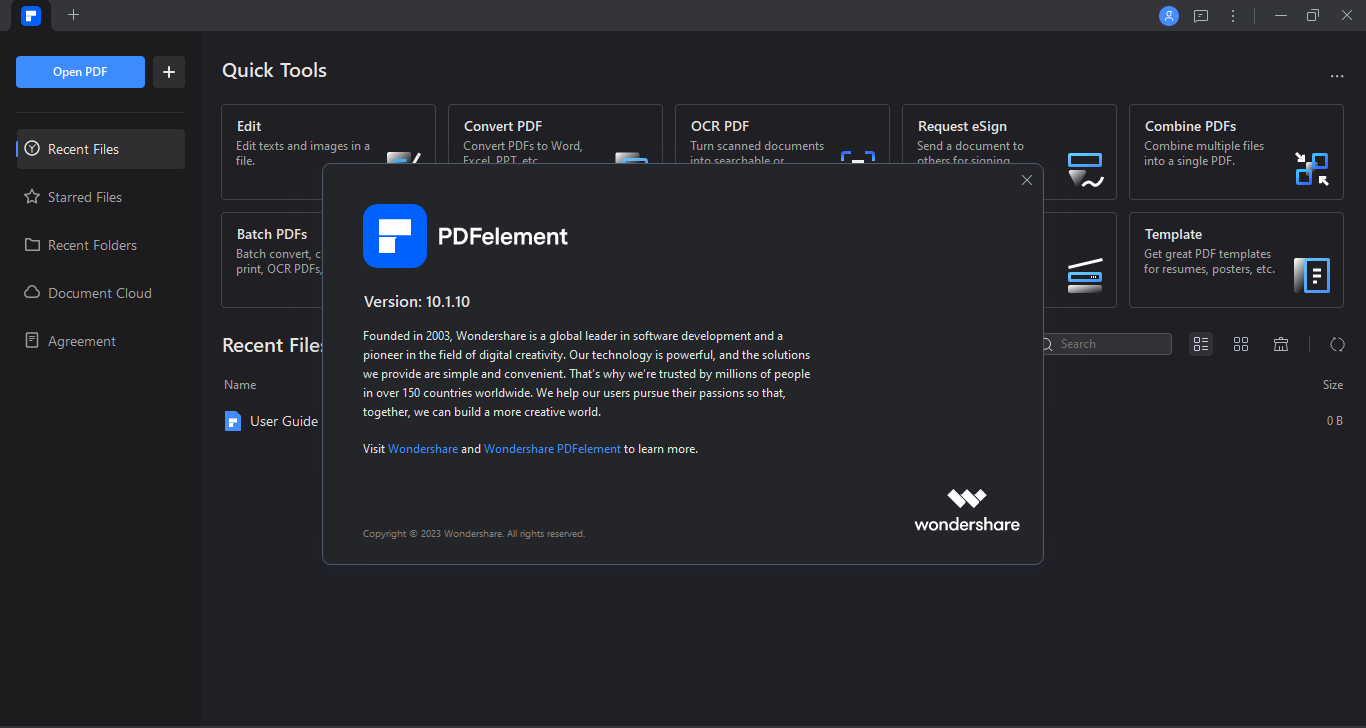Click the Name column header
The image size is (1366, 728).
[x=240, y=385]
